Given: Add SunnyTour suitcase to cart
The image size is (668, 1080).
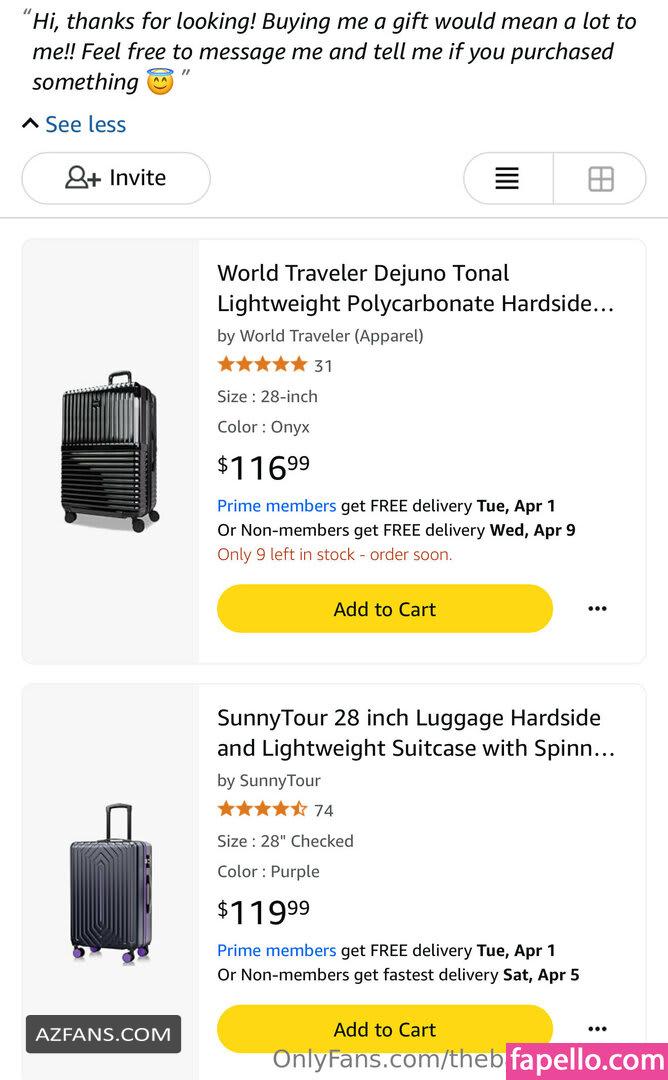Looking at the screenshot, I should [x=384, y=1029].
